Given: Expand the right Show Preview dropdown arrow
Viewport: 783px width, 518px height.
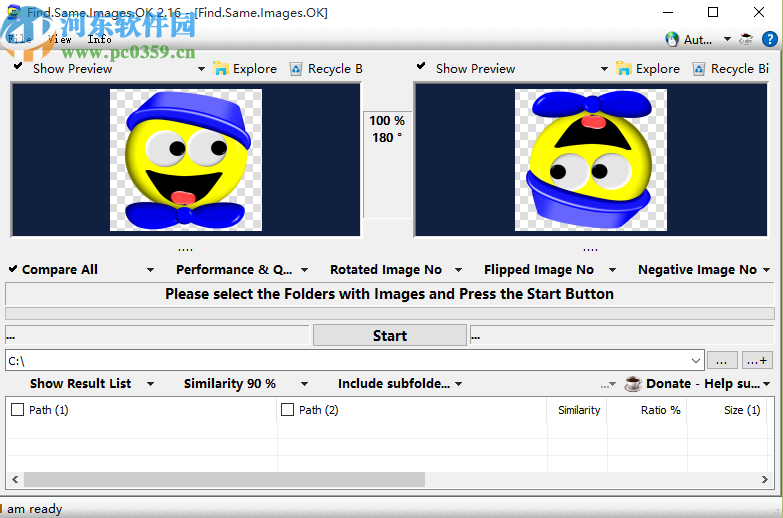Looking at the screenshot, I should click(604, 69).
